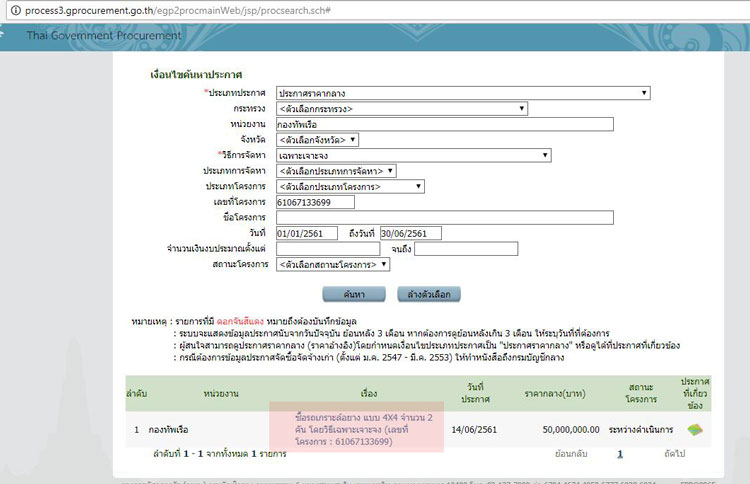The image size is (750, 484).
Task: Click the หน่วยงาน field containing กองทัพเรือ
Action: [x=444, y=124]
